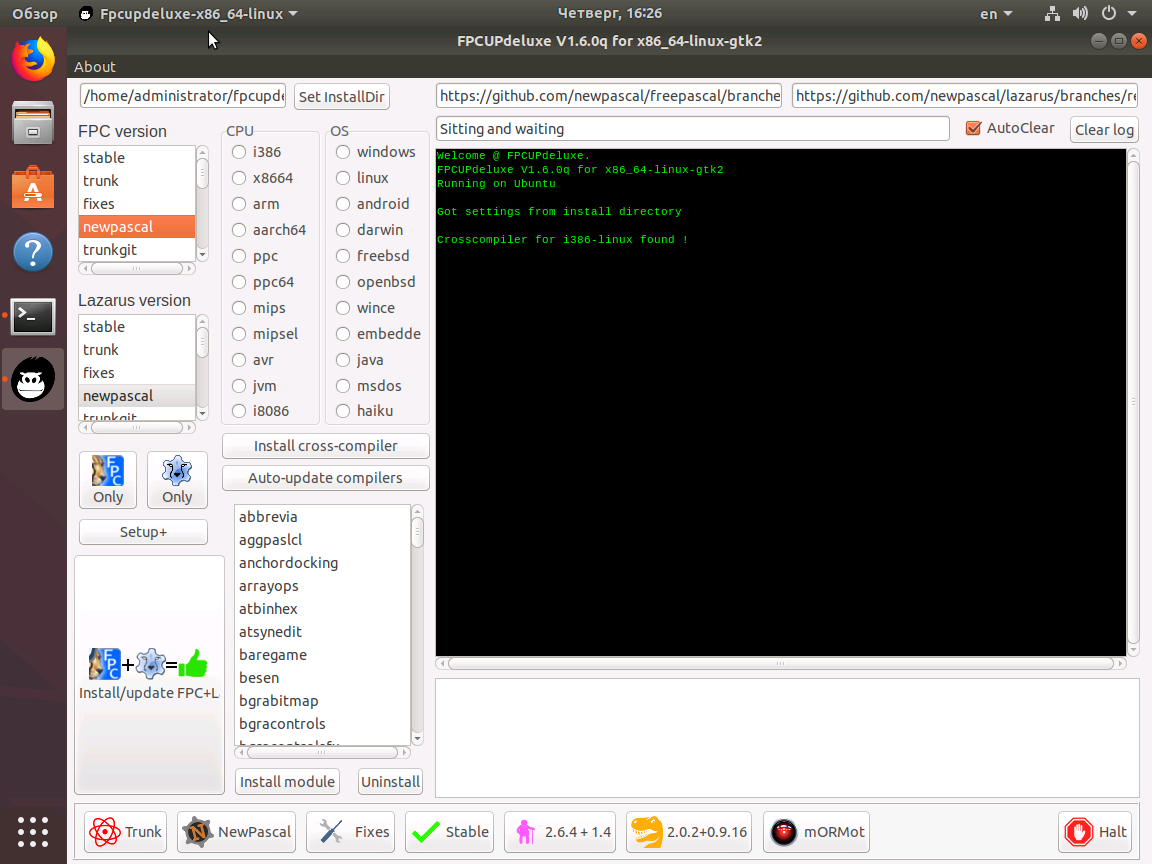The height and width of the screenshot is (864, 1152).
Task: Choose linux as target OS
Action: (x=343, y=177)
